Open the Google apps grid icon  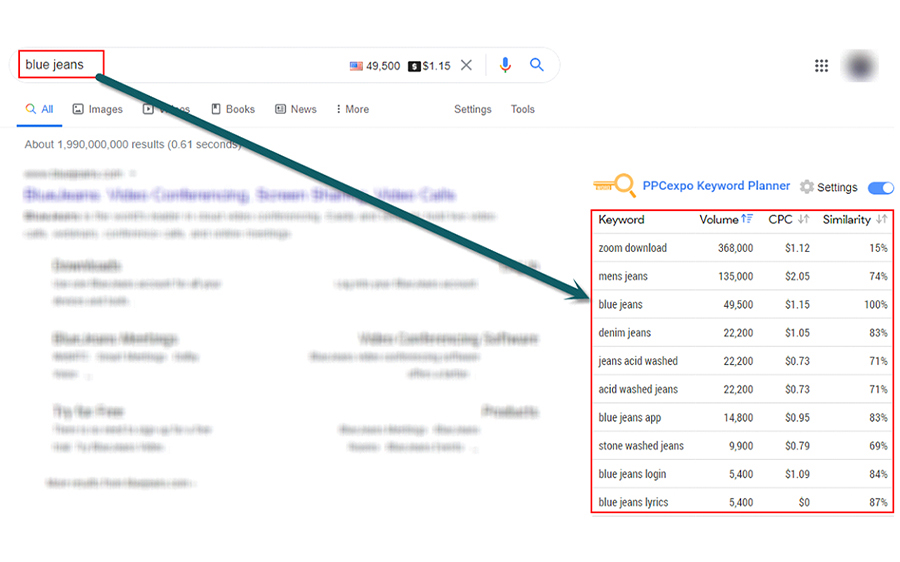(x=821, y=65)
